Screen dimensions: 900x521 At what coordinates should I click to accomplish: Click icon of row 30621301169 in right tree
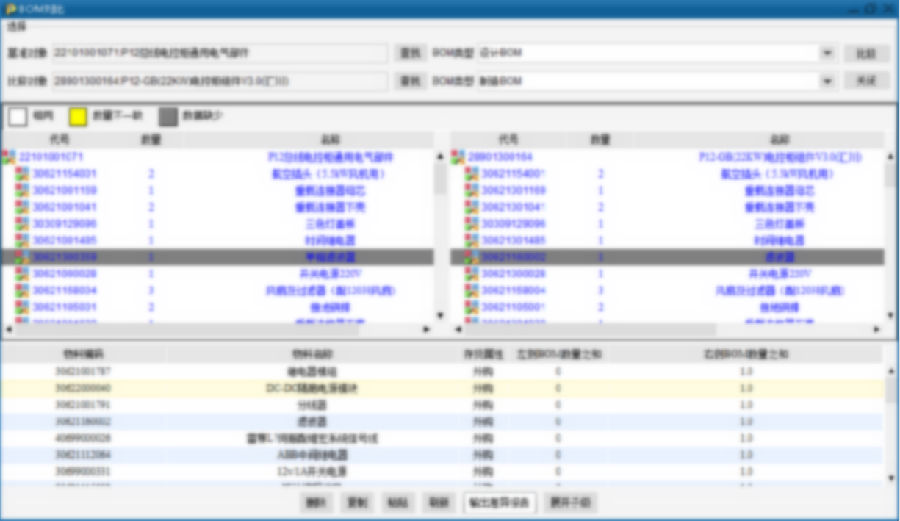pos(471,190)
